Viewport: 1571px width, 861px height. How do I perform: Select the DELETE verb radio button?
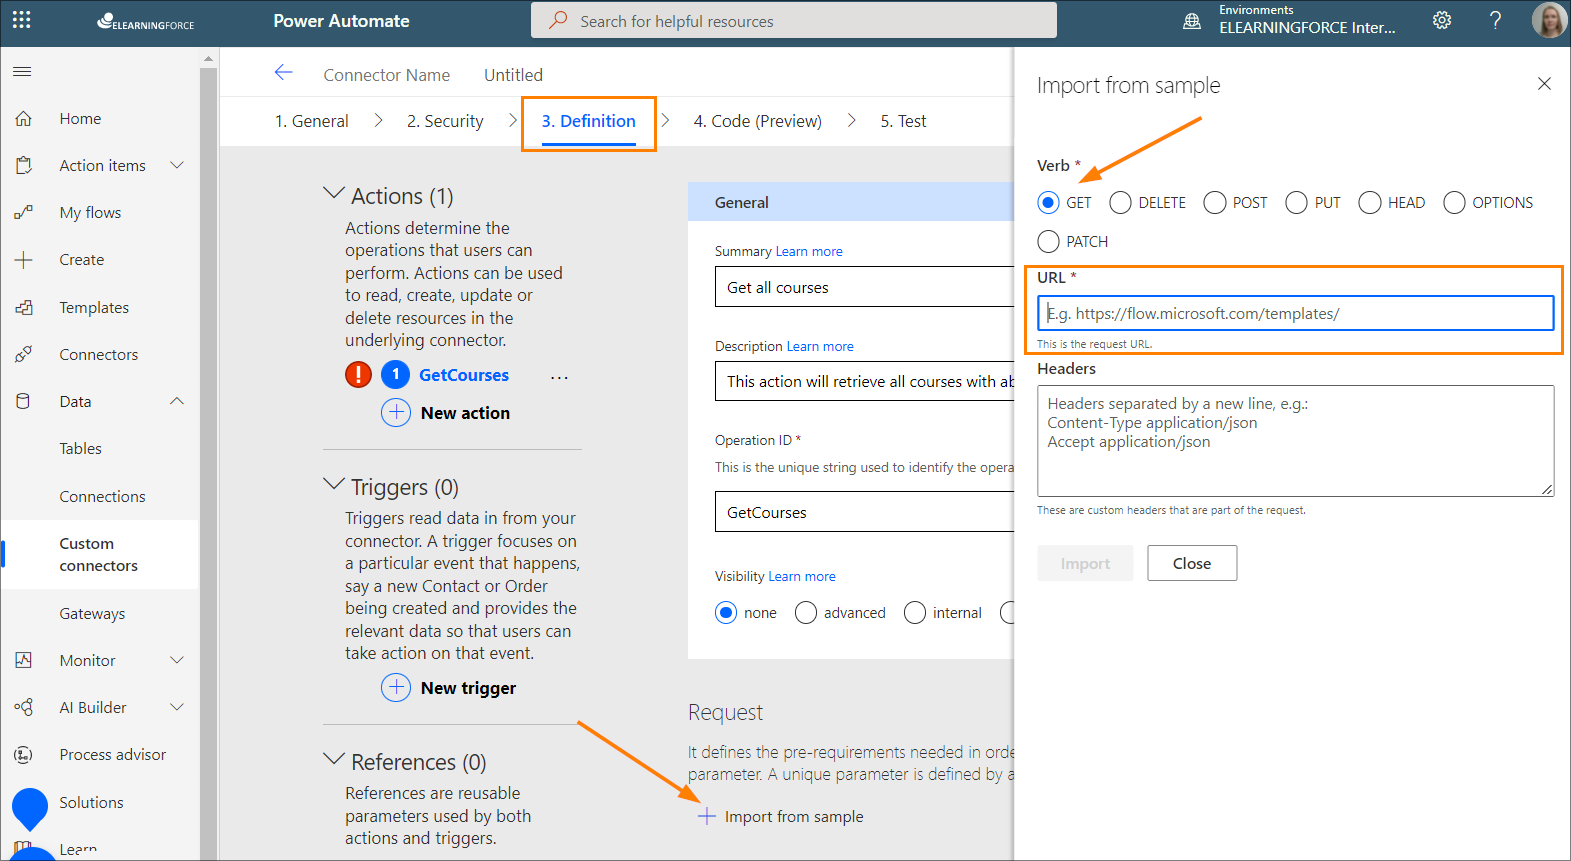[x=1120, y=203]
